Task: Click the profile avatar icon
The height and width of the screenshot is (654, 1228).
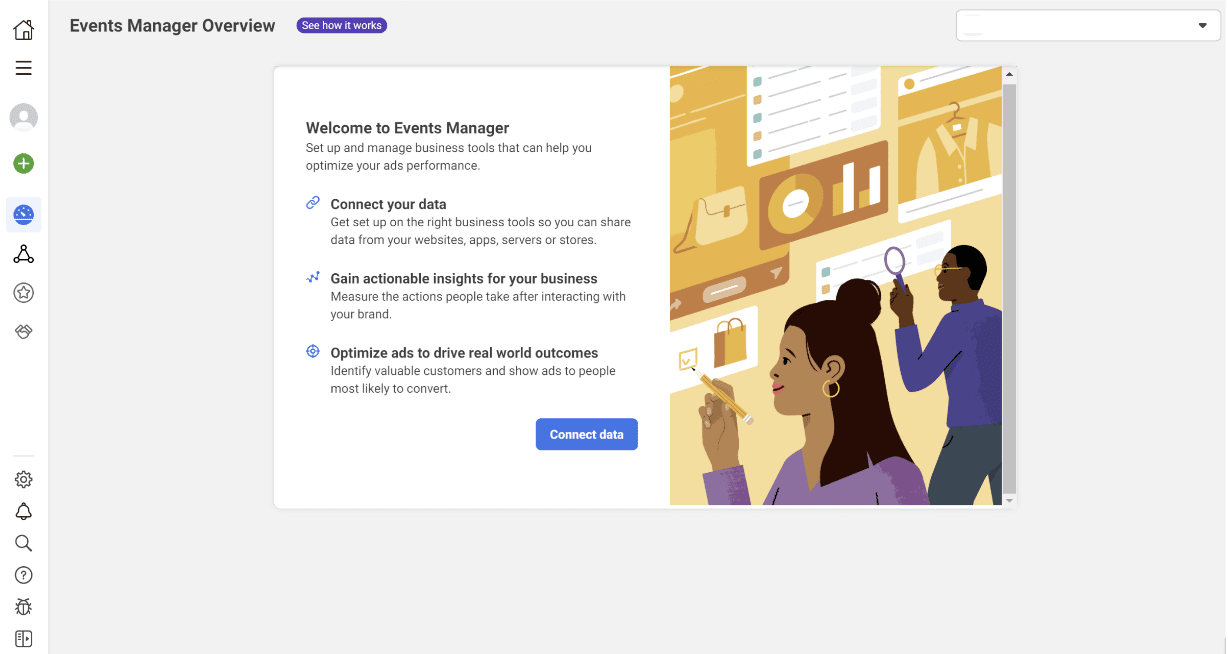Action: (24, 117)
